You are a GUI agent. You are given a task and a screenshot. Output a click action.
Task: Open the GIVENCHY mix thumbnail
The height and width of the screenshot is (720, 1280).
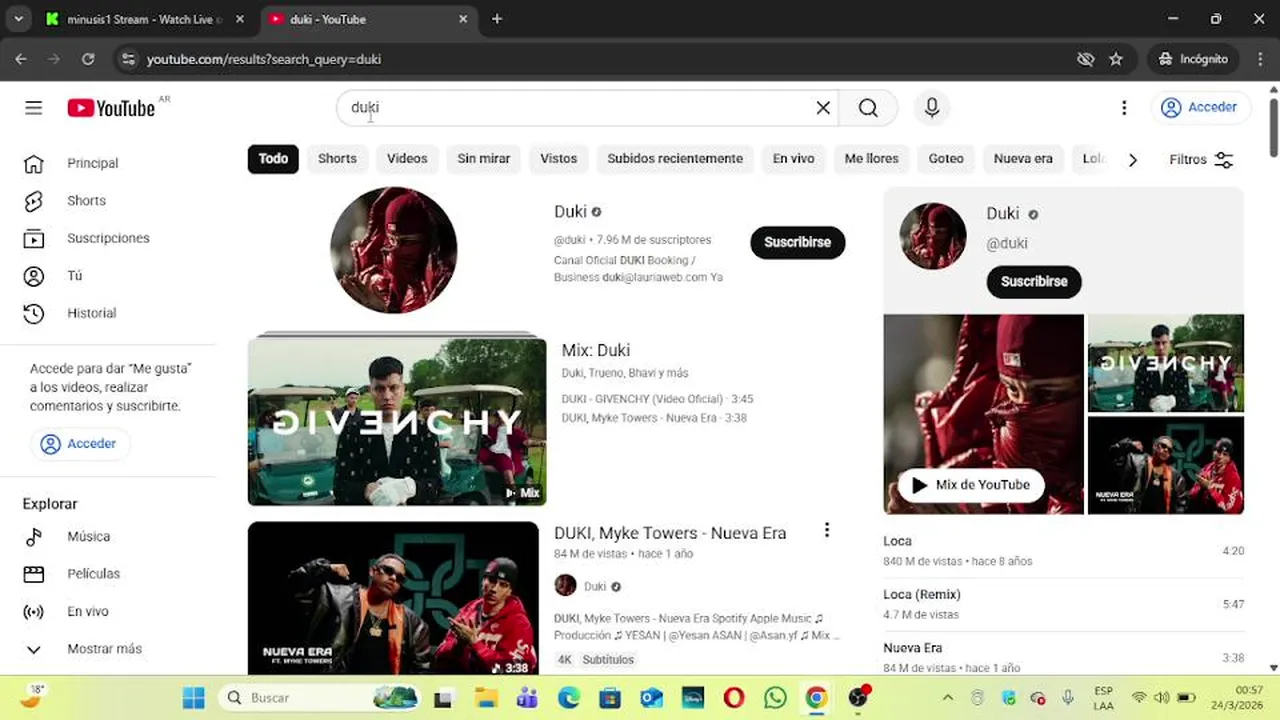pyautogui.click(x=397, y=421)
